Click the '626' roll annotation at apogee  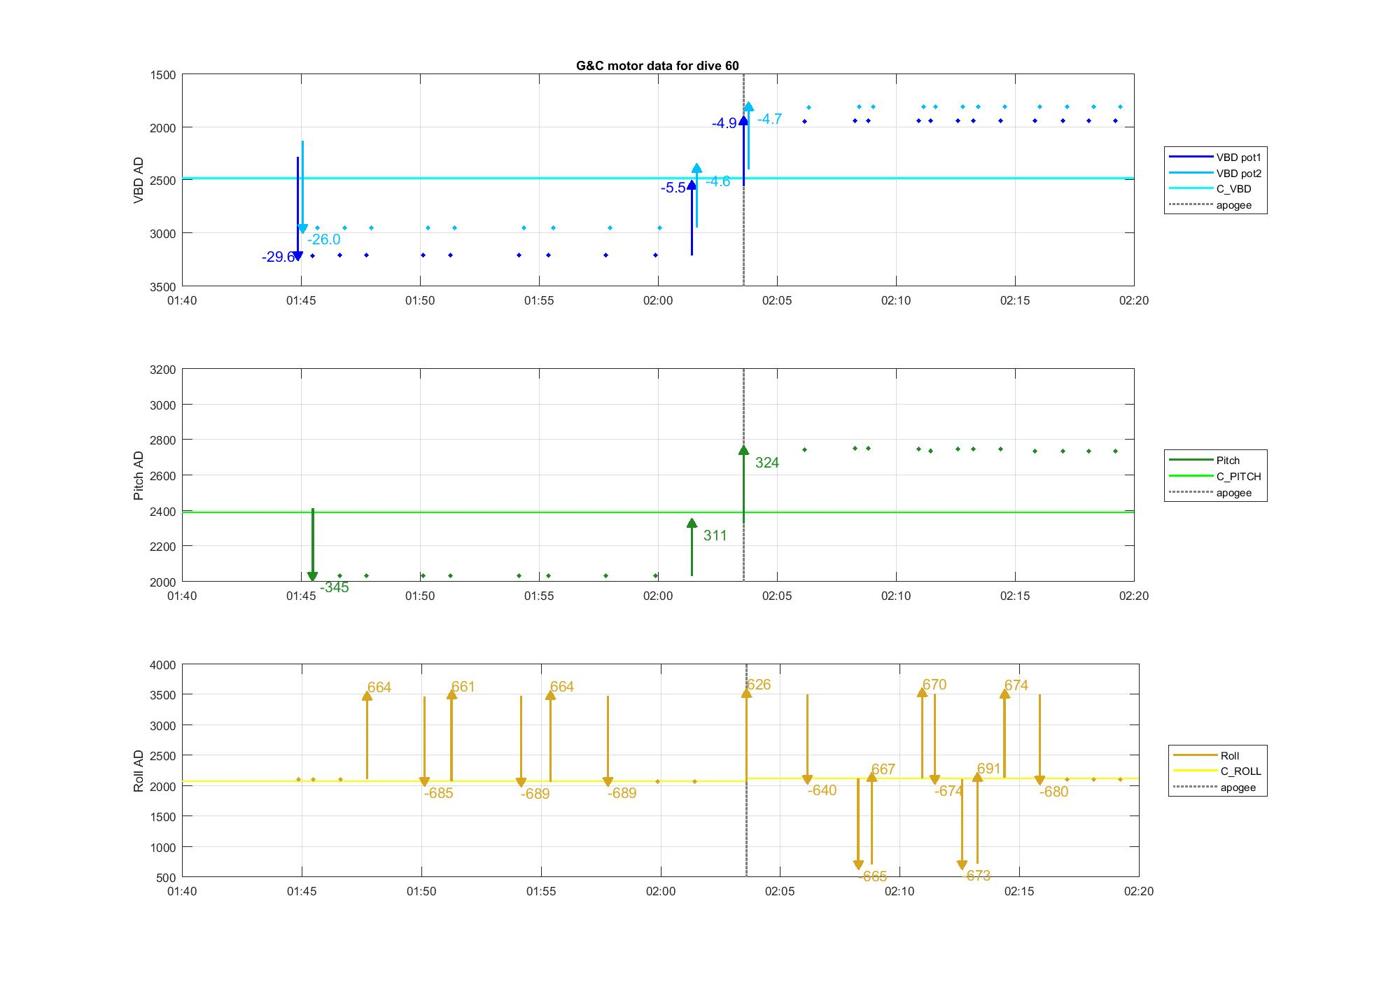click(x=759, y=685)
